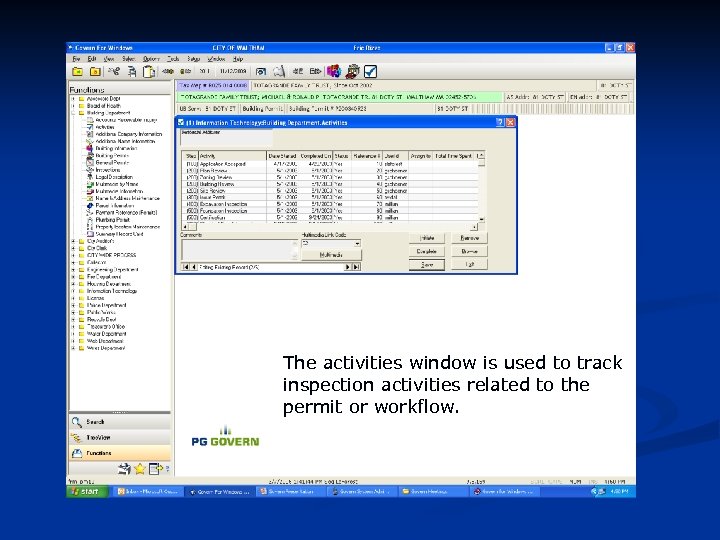Switch to Govern For Windows taskbar item
The image size is (720, 540).
[x=219, y=491]
